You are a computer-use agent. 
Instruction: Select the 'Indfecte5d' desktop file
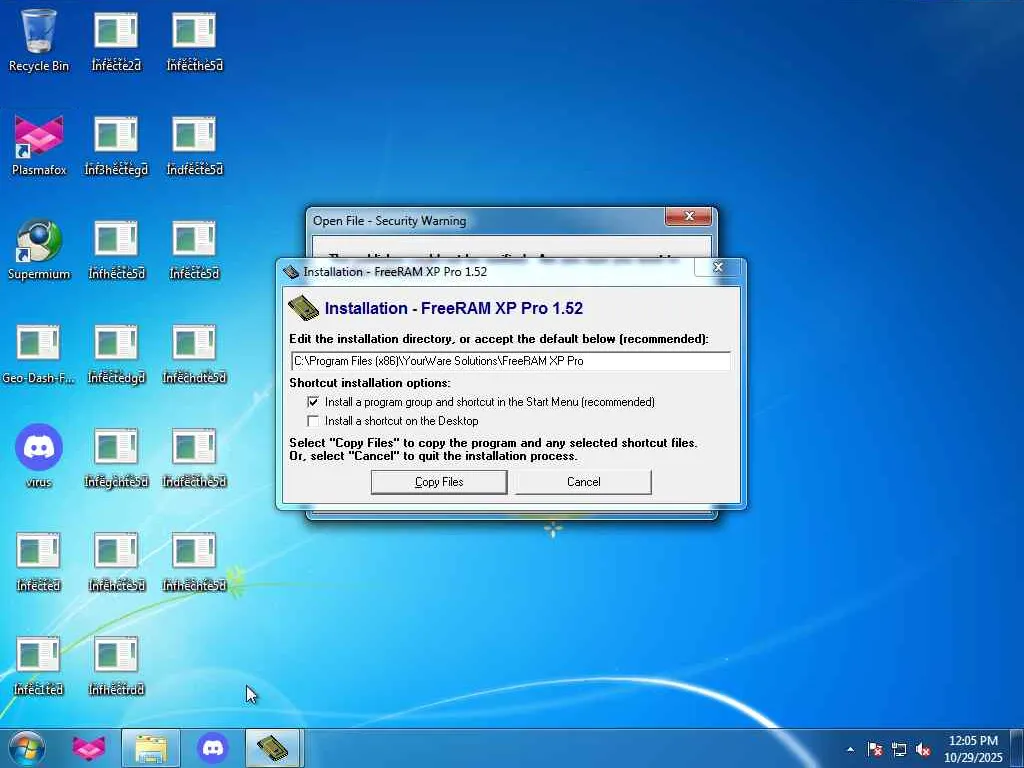(x=194, y=145)
